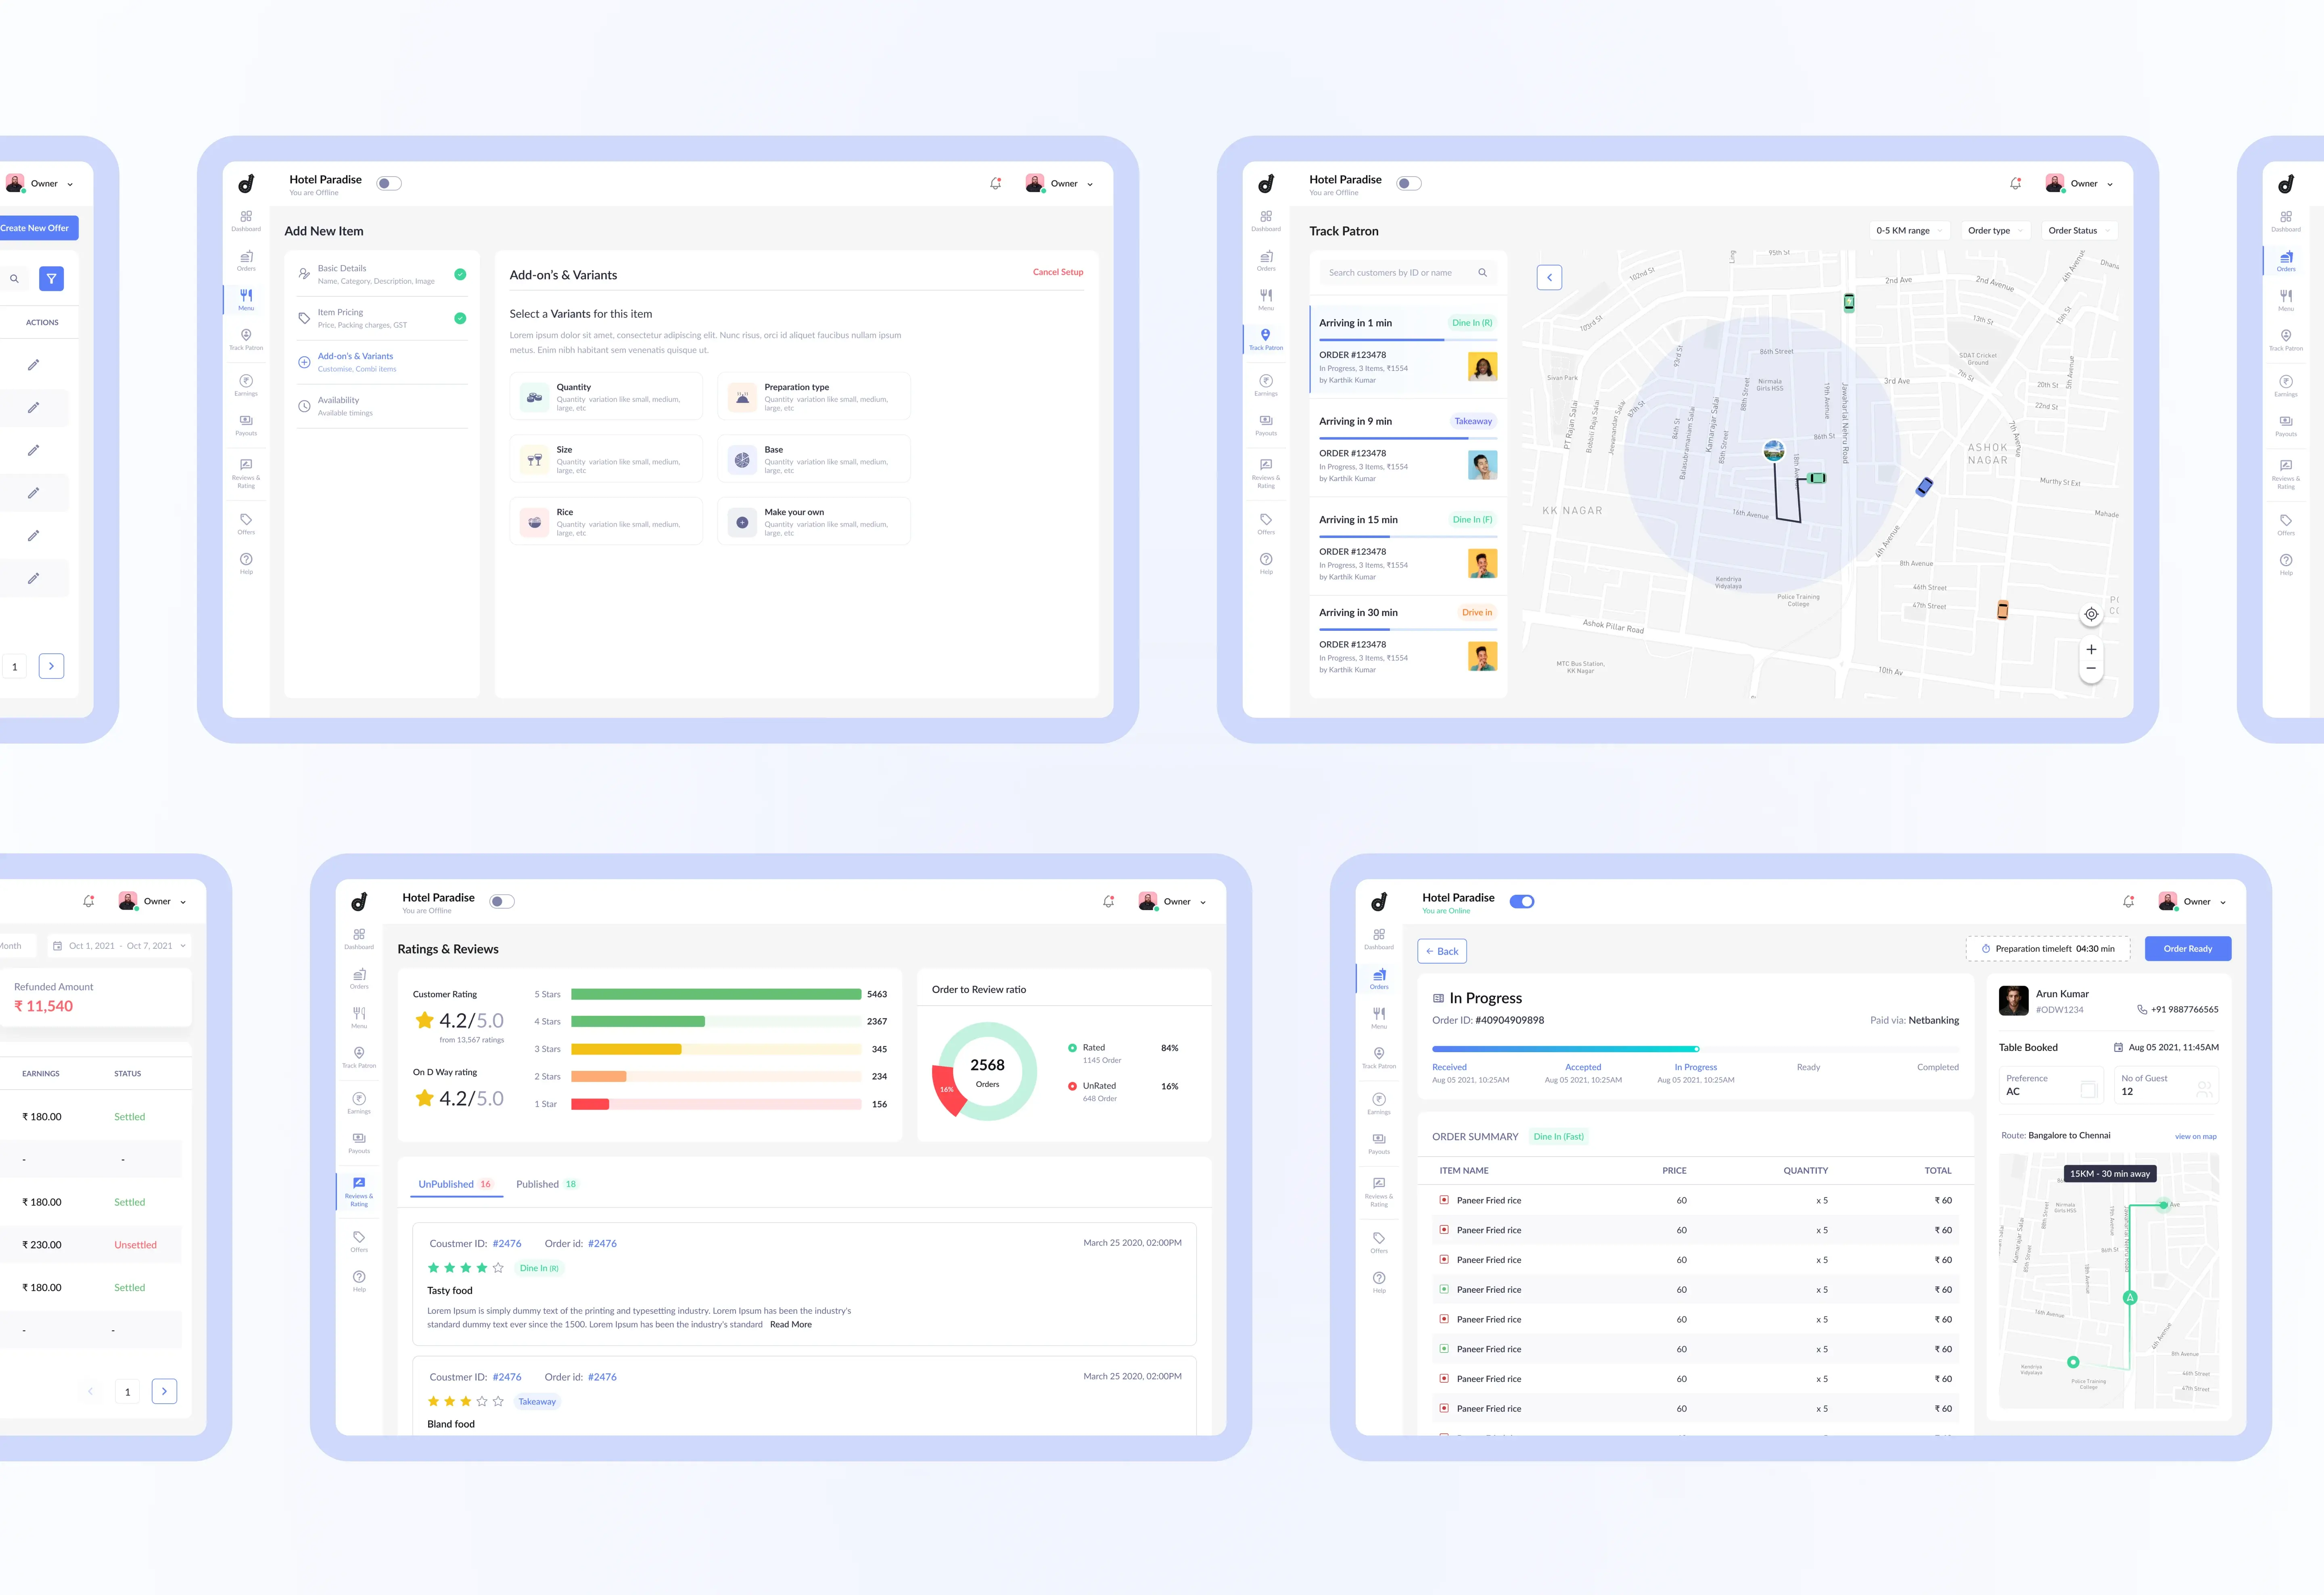Open Offers in Ratings & Reviews sidebar
This screenshot has width=2324, height=1595.
pos(359,1241)
